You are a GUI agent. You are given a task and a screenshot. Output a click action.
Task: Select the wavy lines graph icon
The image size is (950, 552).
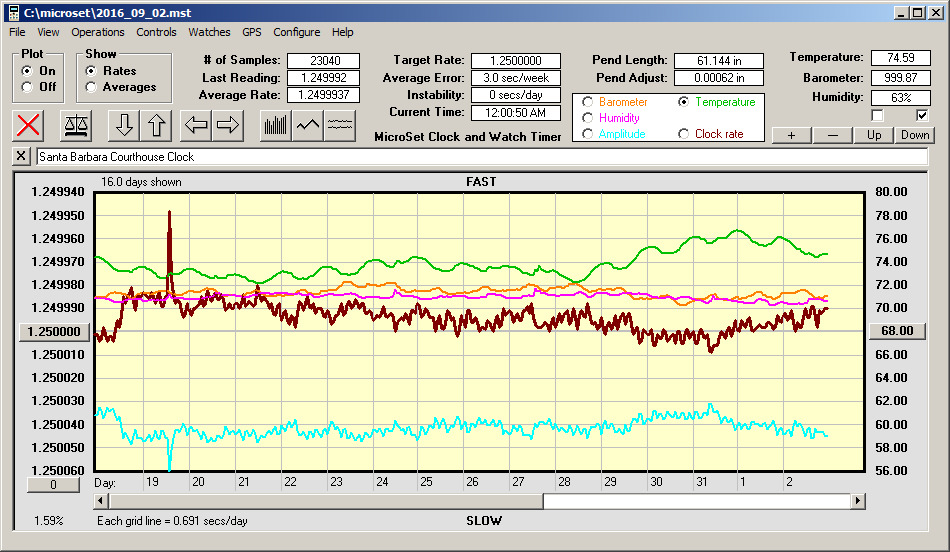(340, 125)
